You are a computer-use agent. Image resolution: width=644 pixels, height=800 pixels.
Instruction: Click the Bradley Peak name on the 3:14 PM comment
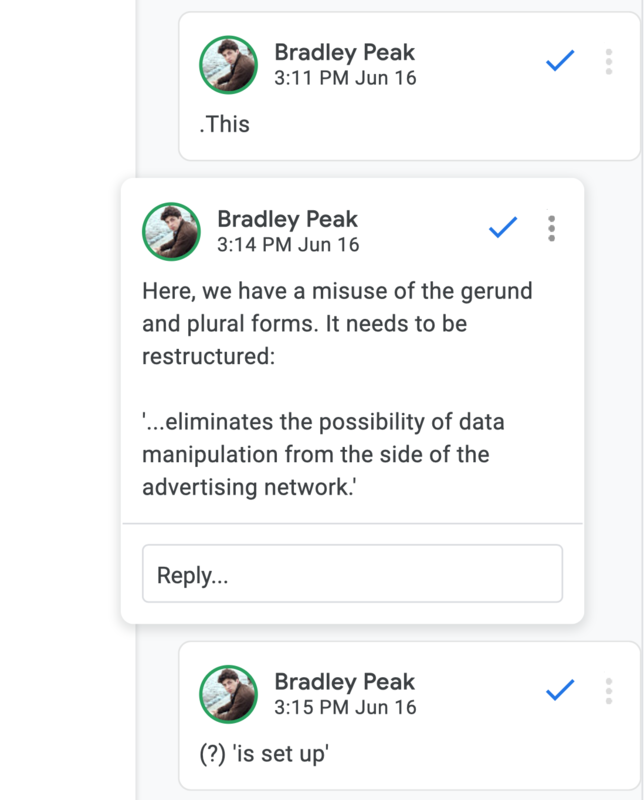click(287, 218)
